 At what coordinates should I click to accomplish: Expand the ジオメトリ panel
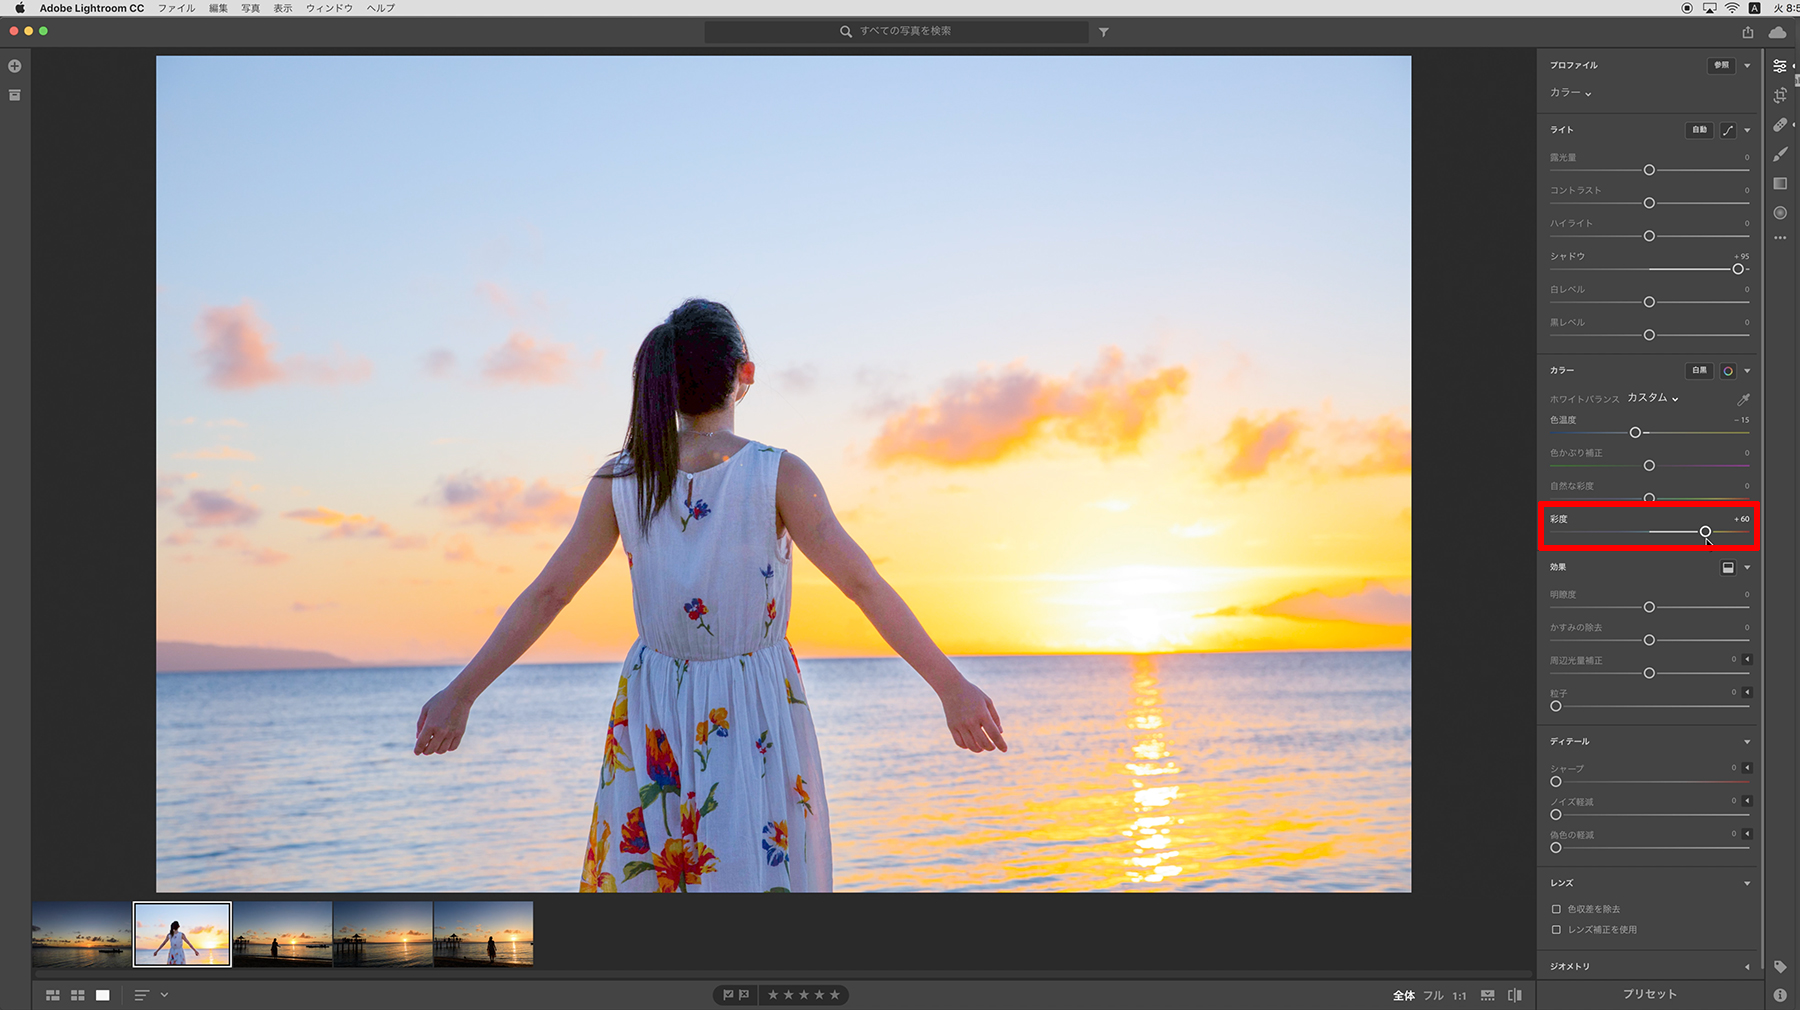point(1747,966)
